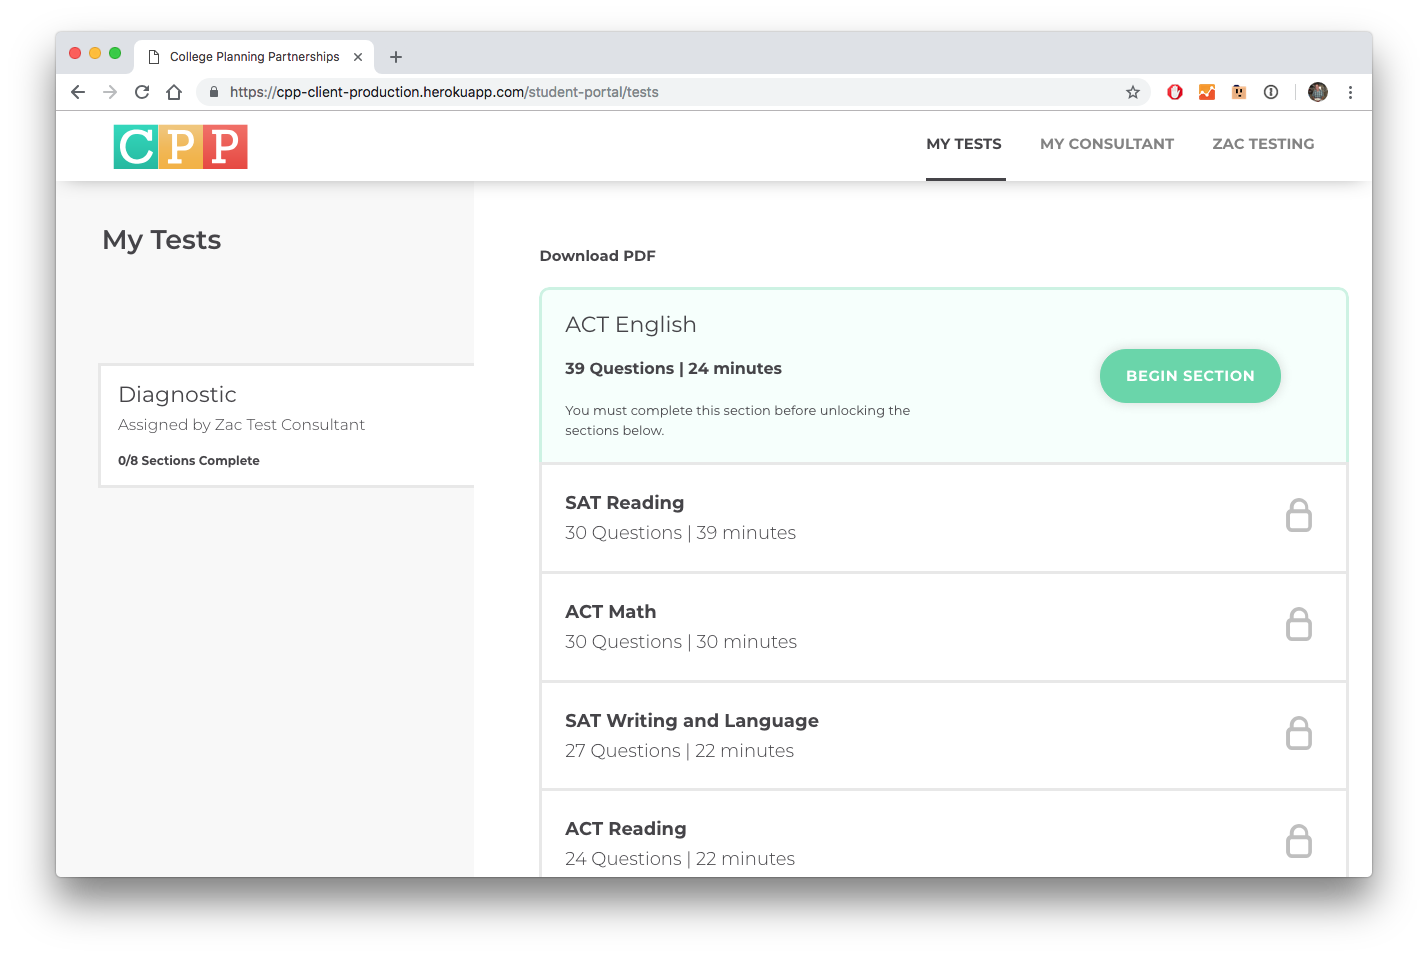Reload the page with the refresh icon
This screenshot has width=1428, height=957.
coord(142,92)
